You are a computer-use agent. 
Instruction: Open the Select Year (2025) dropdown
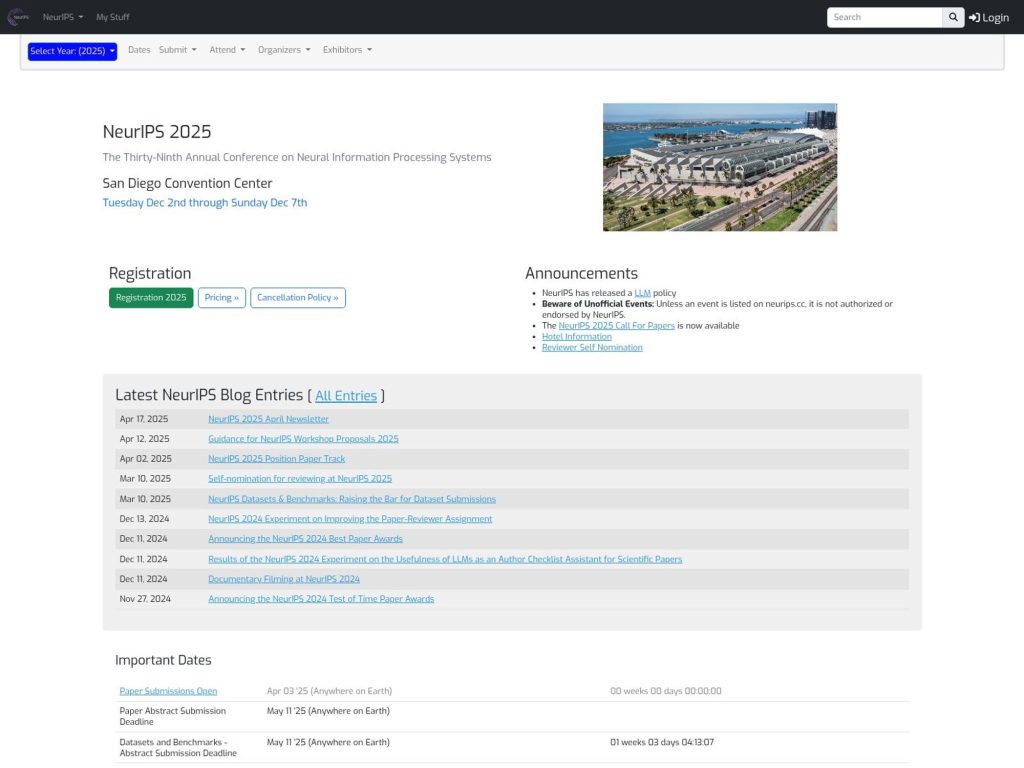click(x=71, y=50)
